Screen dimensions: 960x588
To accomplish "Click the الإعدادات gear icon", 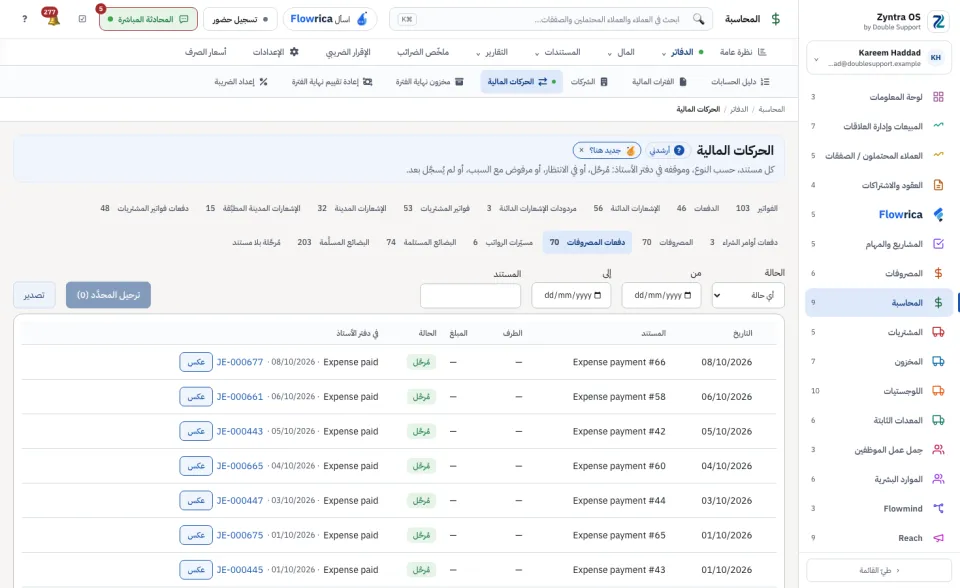I will point(294,52).
